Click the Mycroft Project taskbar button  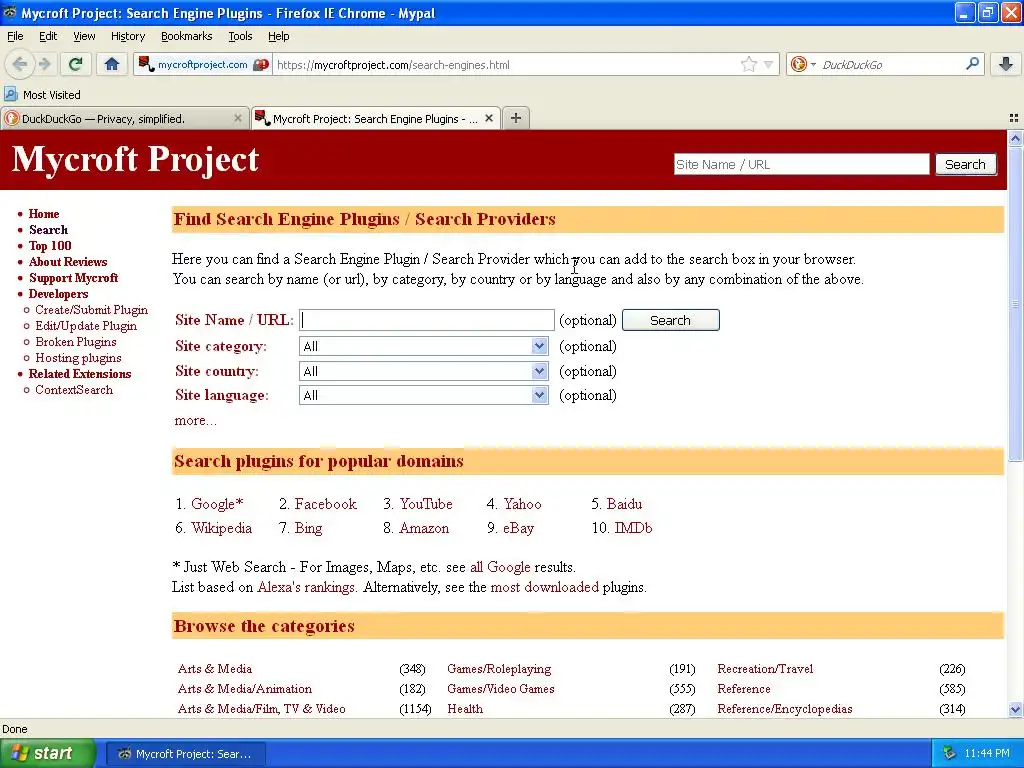[x=185, y=754]
